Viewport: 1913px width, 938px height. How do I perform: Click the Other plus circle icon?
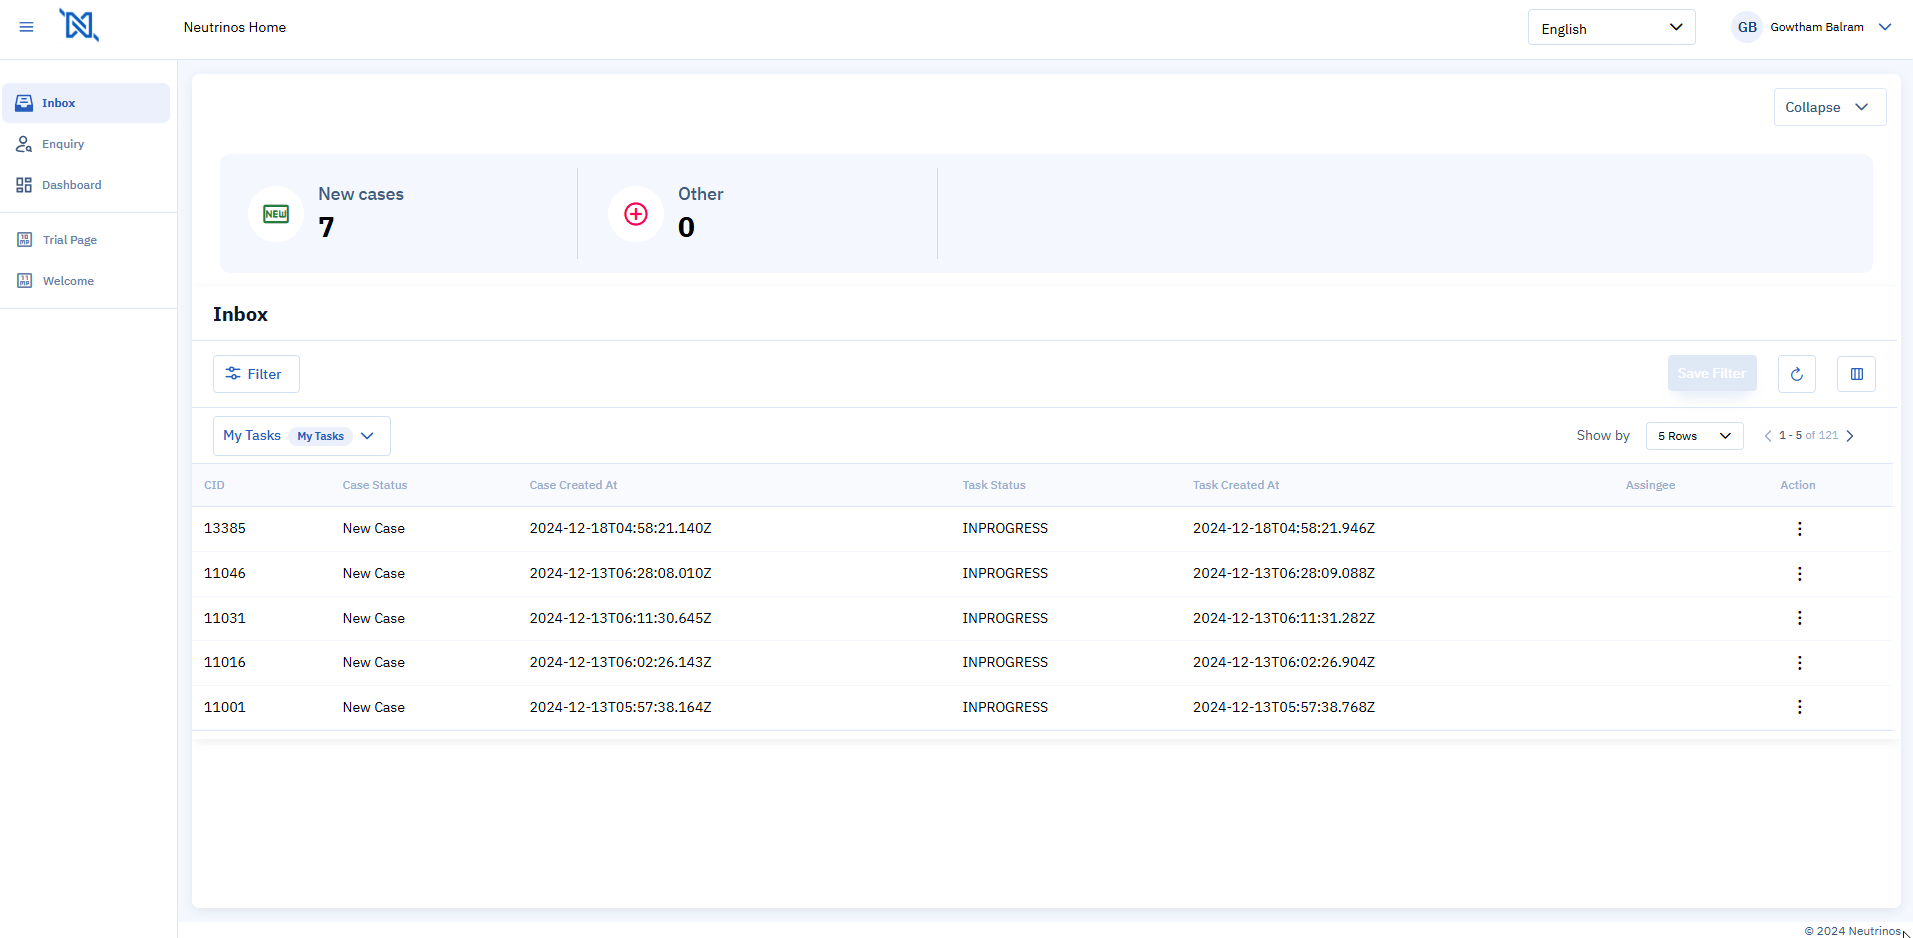636,214
